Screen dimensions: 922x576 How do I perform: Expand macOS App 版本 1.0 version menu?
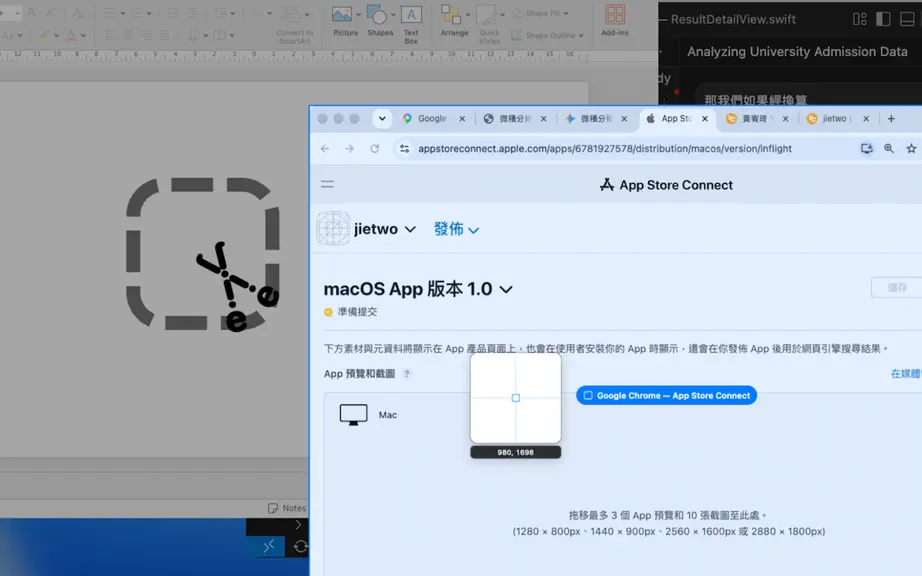[506, 289]
